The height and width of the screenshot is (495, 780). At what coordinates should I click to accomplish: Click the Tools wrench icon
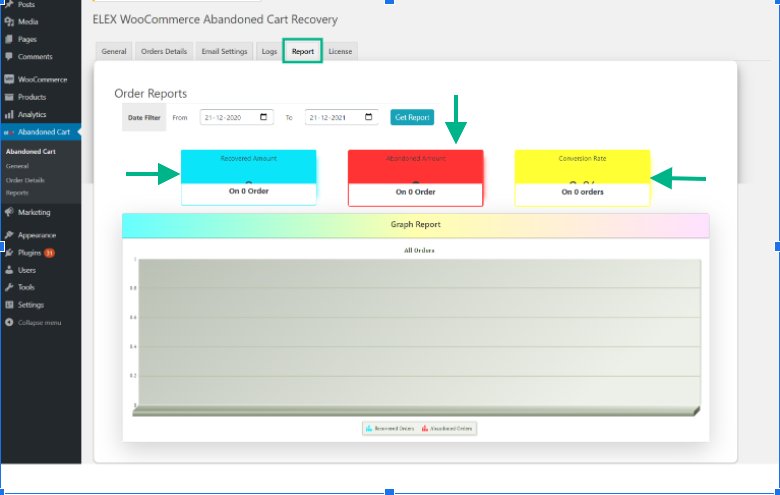tap(9, 288)
